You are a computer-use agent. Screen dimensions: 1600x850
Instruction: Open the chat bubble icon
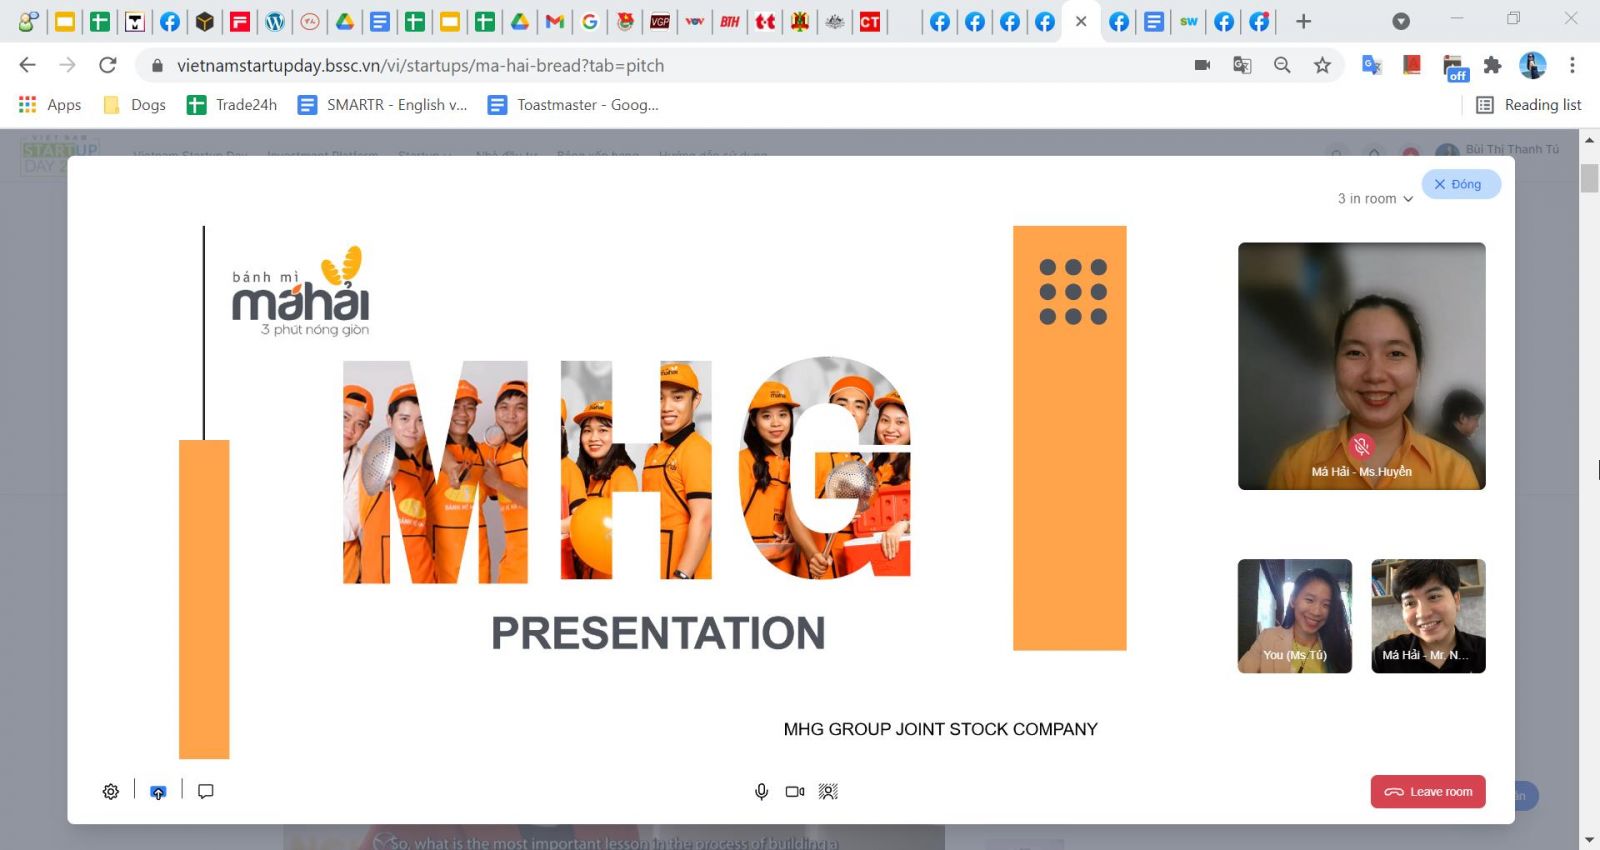pyautogui.click(x=206, y=791)
